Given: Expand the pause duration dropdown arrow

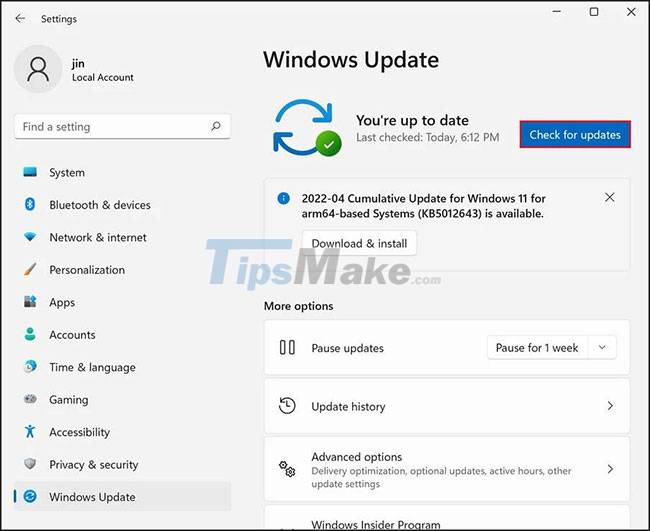Looking at the screenshot, I should (x=602, y=347).
